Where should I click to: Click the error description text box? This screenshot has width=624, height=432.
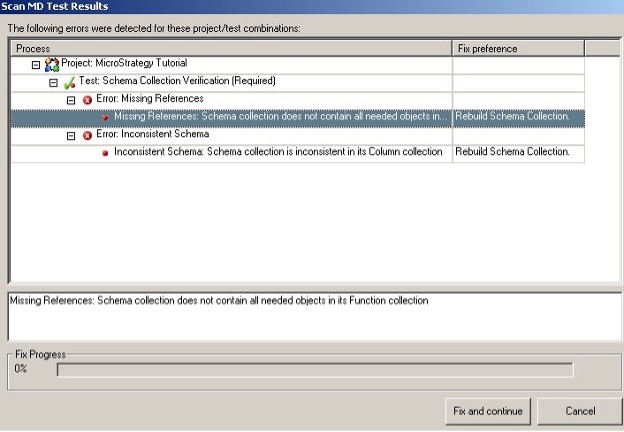312,315
